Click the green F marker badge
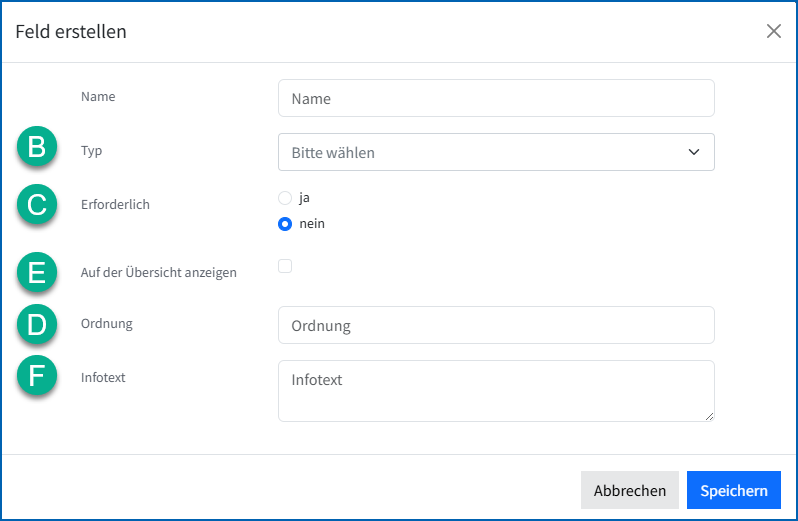The width and height of the screenshot is (798, 521). click(37, 377)
